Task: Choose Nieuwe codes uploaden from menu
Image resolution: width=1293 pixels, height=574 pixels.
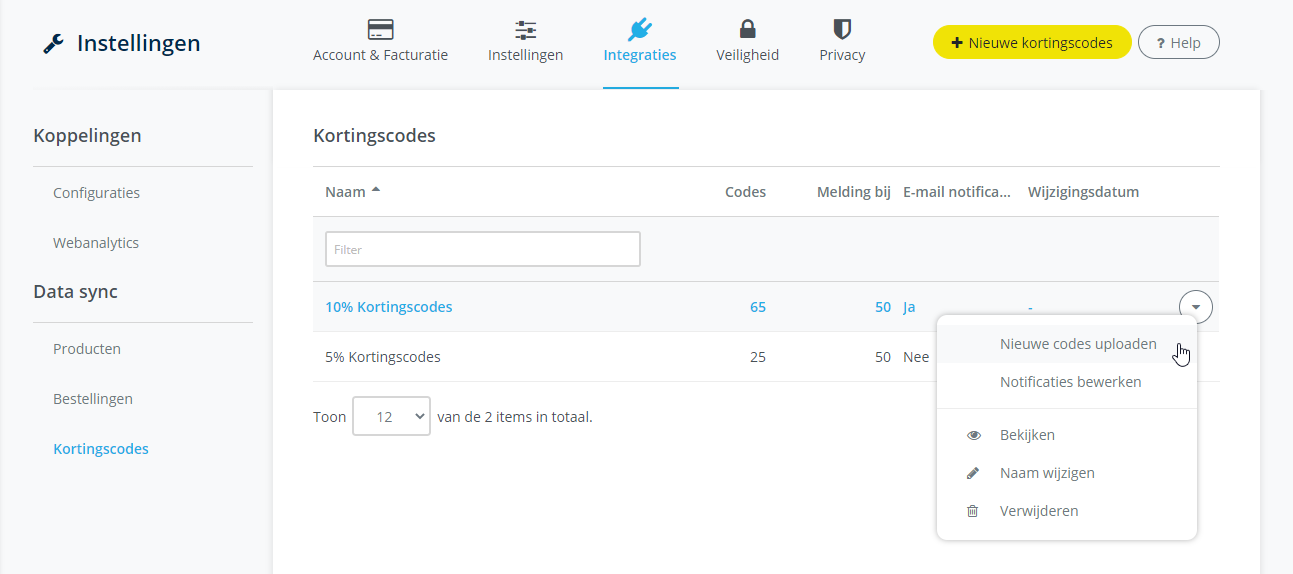Action: tap(1077, 344)
